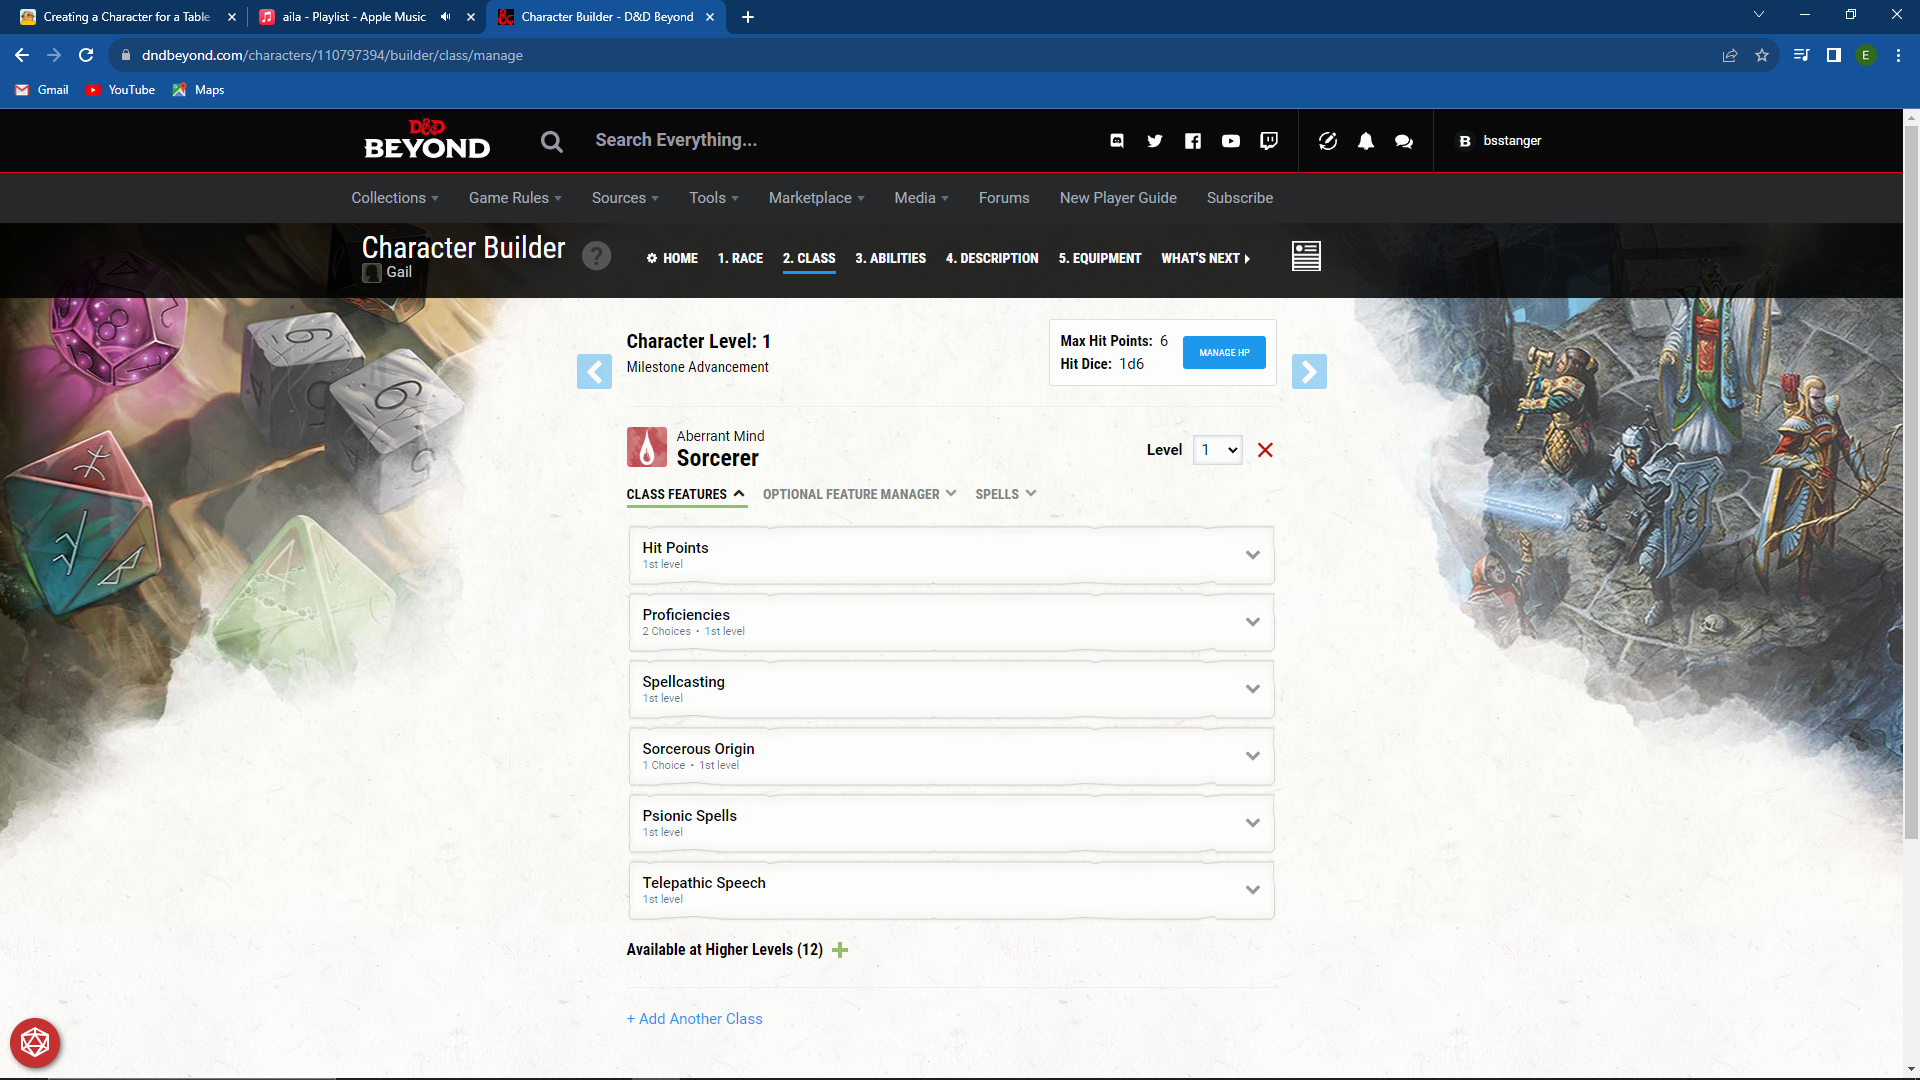Viewport: 1920px width, 1080px height.
Task: Click the Sorcerer class flame icon
Action: [x=647, y=447]
